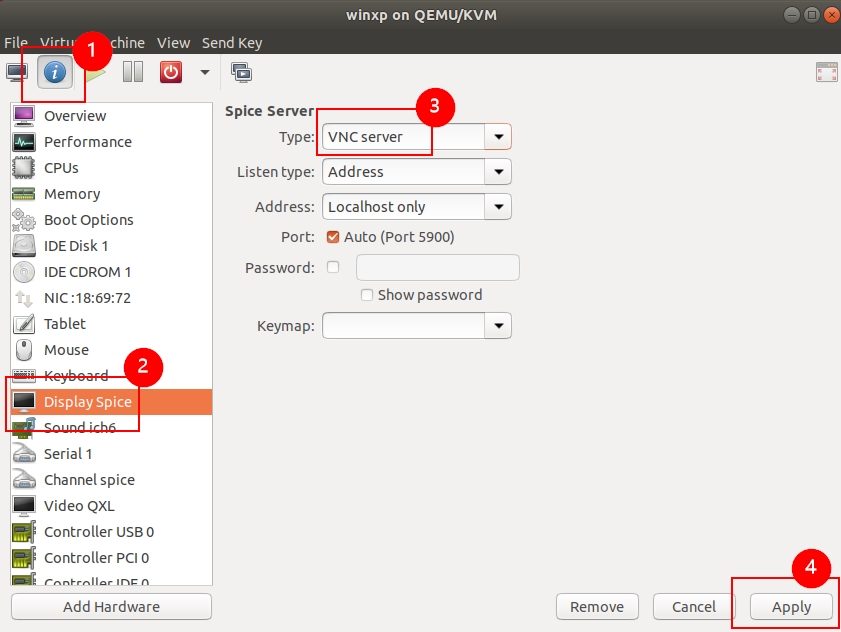Toggle fullscreen icon at toolbar right
This screenshot has height=632, width=841.
coord(826,72)
